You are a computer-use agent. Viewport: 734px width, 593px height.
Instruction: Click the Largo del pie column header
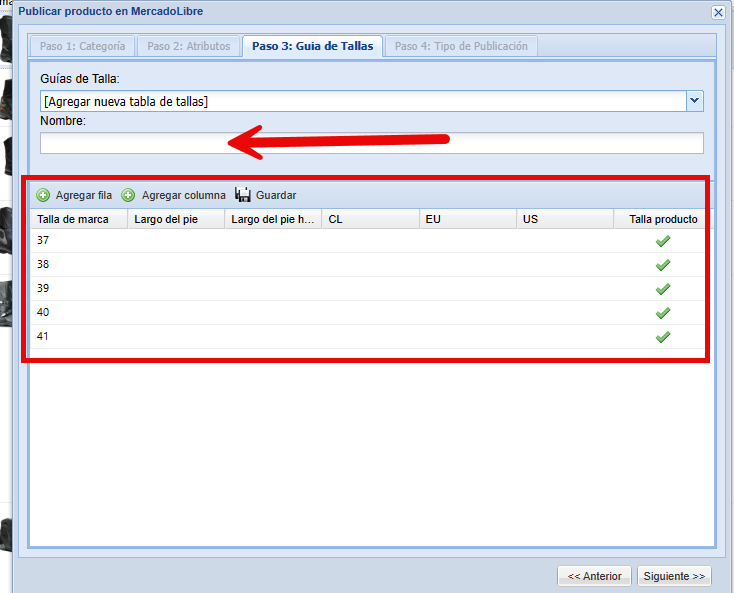pyautogui.click(x=176, y=219)
